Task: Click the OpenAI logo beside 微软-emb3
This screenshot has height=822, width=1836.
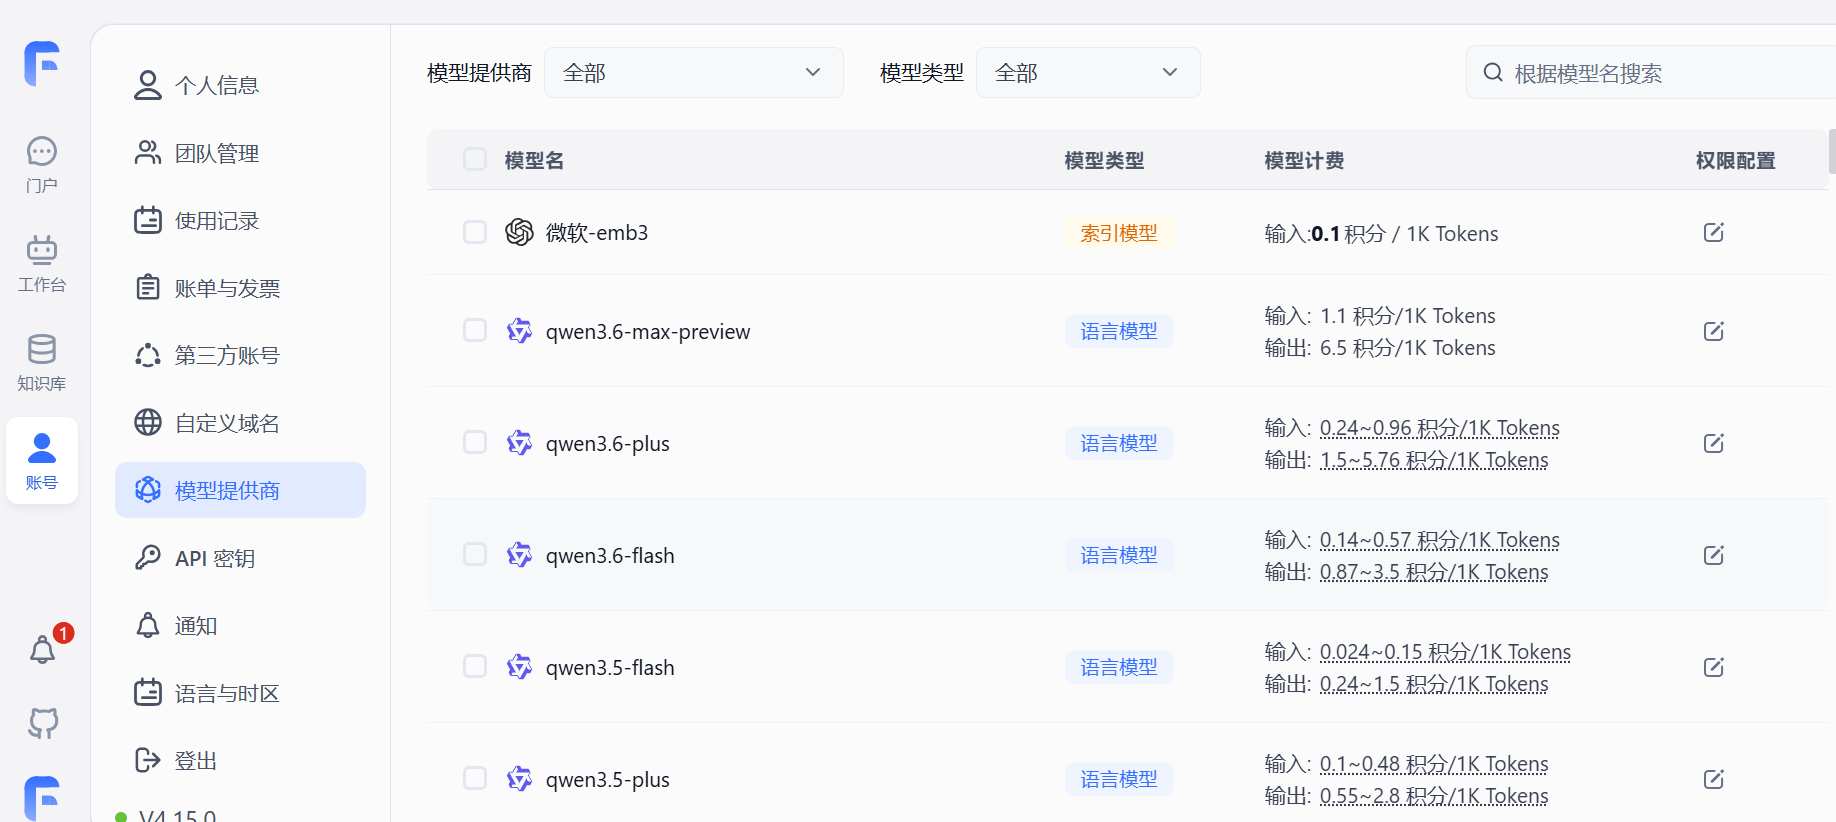Action: click(519, 232)
